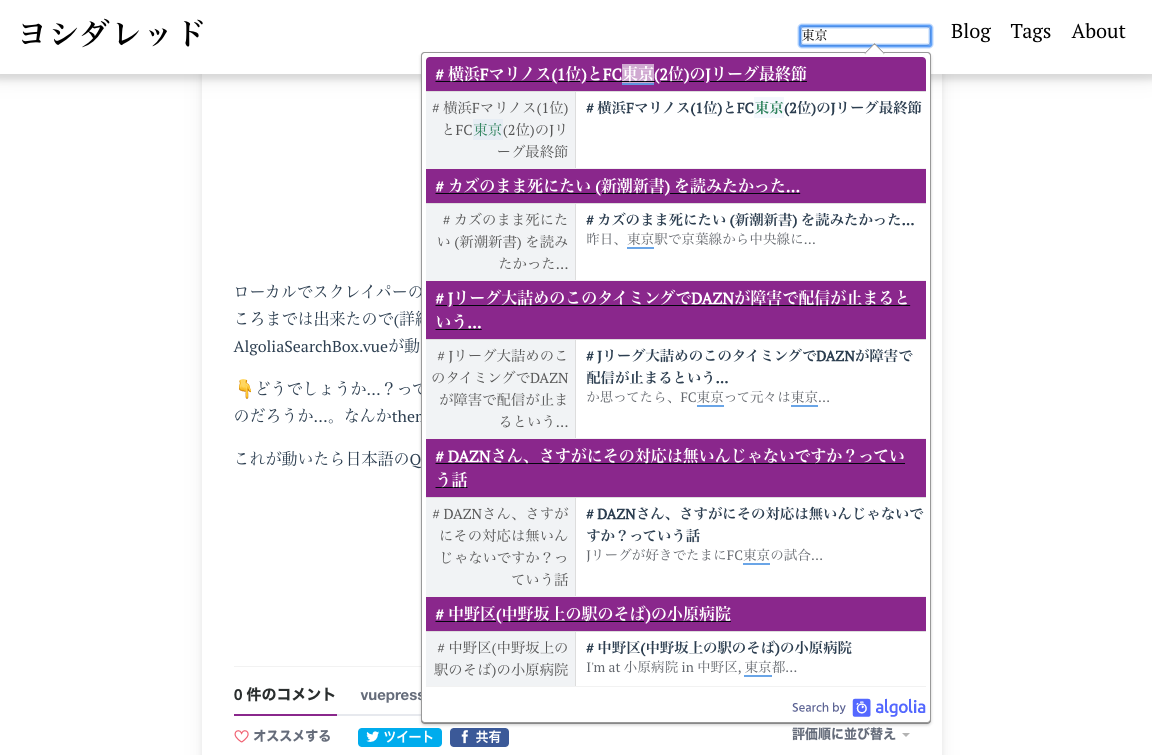Open the カズのまま死にたい purple header result
Screen dimensions: 1152x755
[x=676, y=186]
